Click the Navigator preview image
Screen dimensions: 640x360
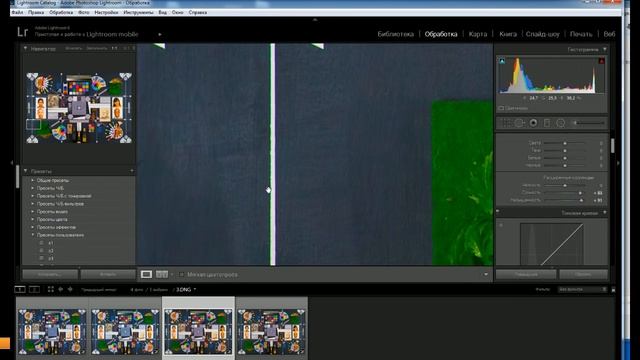tap(79, 108)
